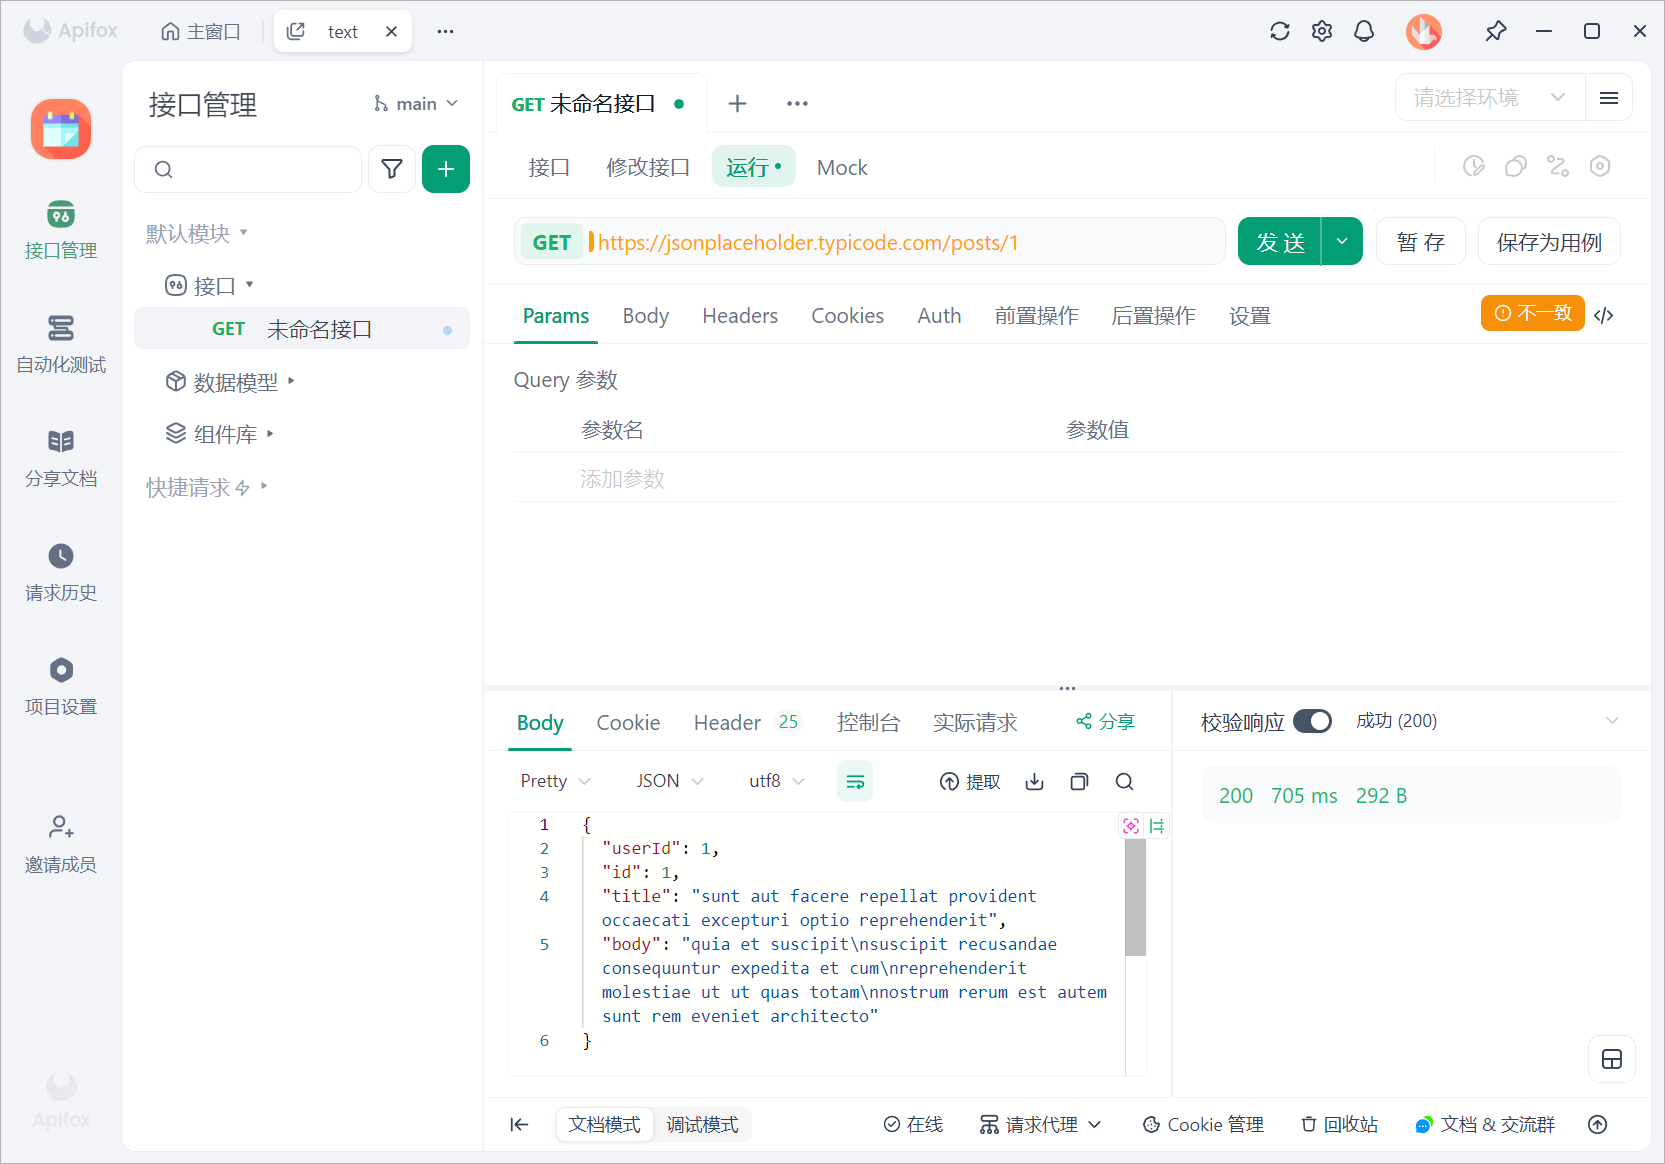Viewport: 1665px width, 1164px height.
Task: Switch to the Headers tab
Action: (x=740, y=315)
